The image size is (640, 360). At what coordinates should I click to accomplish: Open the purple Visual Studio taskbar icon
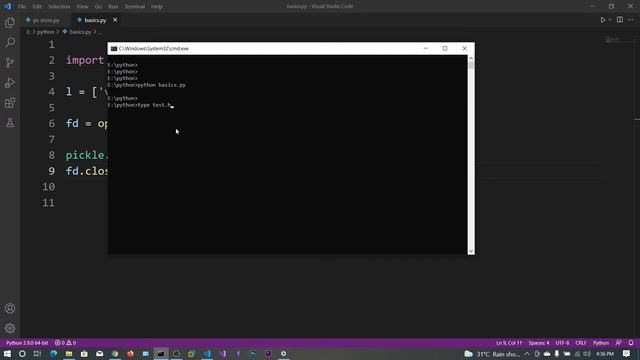point(222,353)
